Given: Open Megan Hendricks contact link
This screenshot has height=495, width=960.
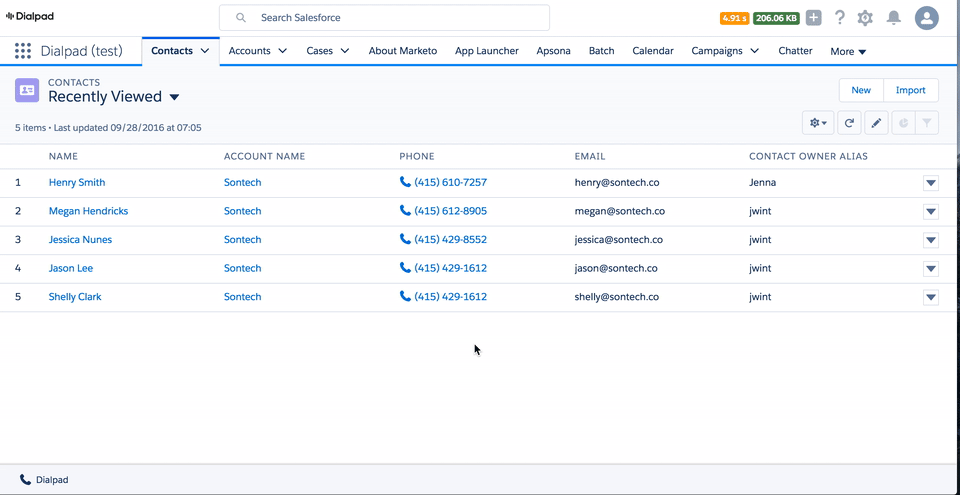Looking at the screenshot, I should [88, 211].
